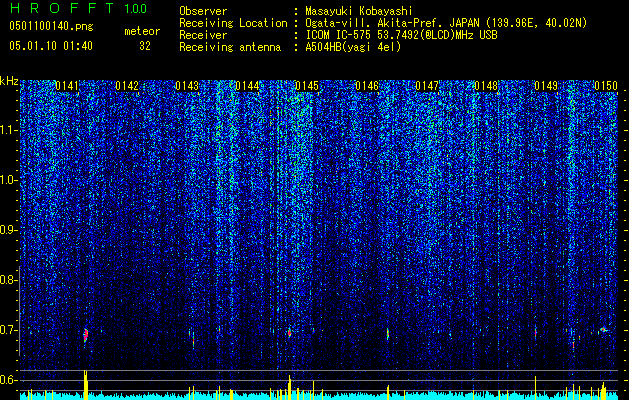Click the yellow power spike below 0149

click(x=536, y=388)
